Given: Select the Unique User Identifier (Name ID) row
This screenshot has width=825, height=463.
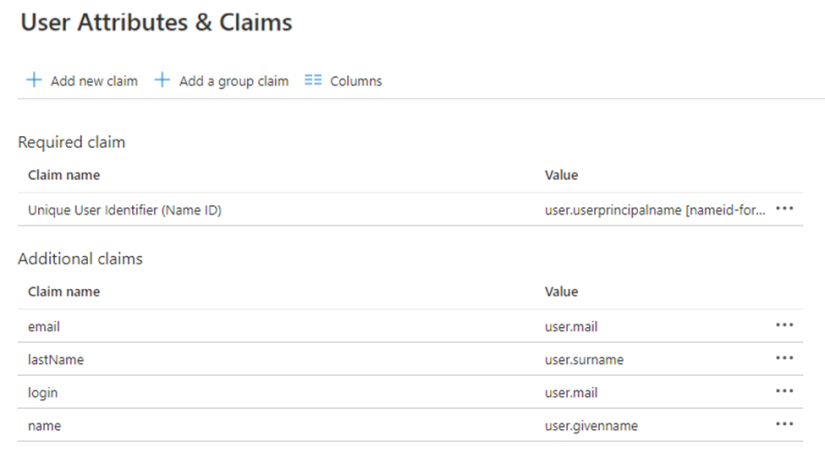Looking at the screenshot, I should (x=124, y=209).
